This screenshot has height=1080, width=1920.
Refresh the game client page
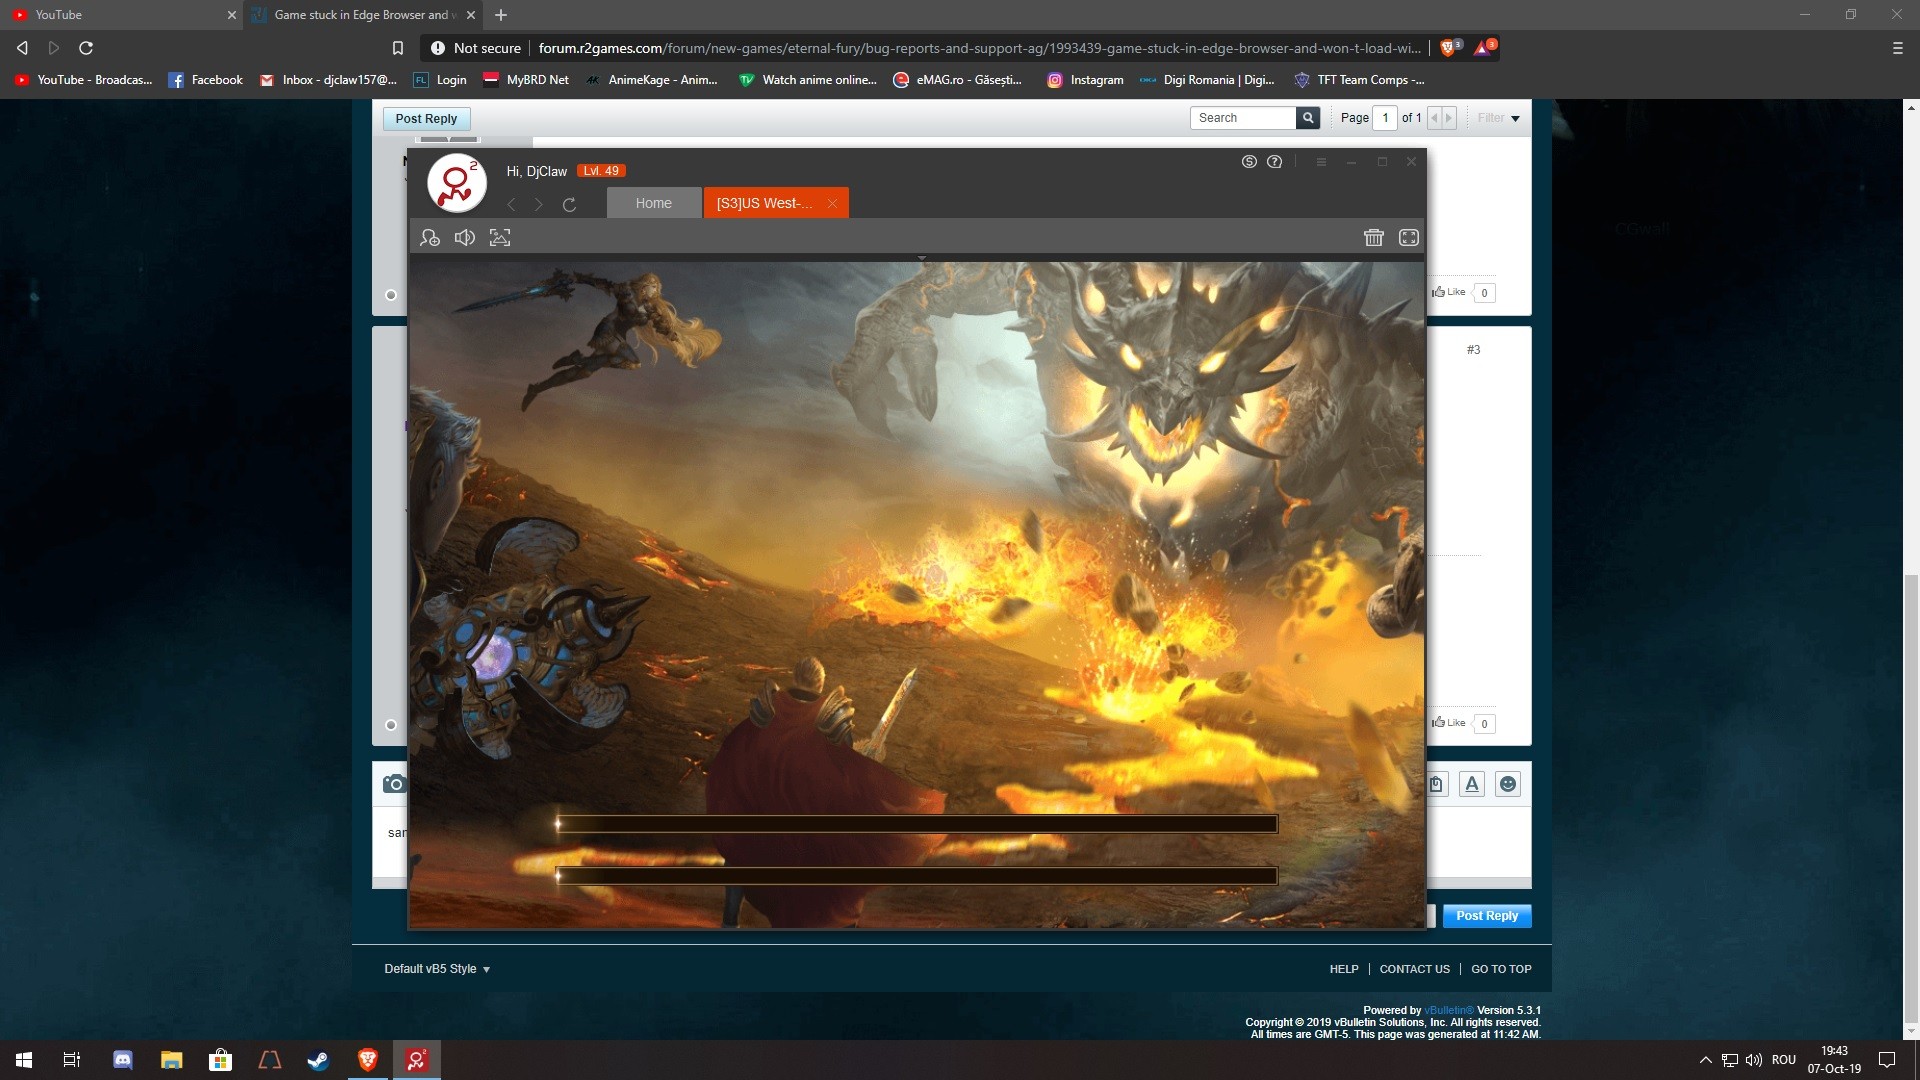tap(569, 205)
